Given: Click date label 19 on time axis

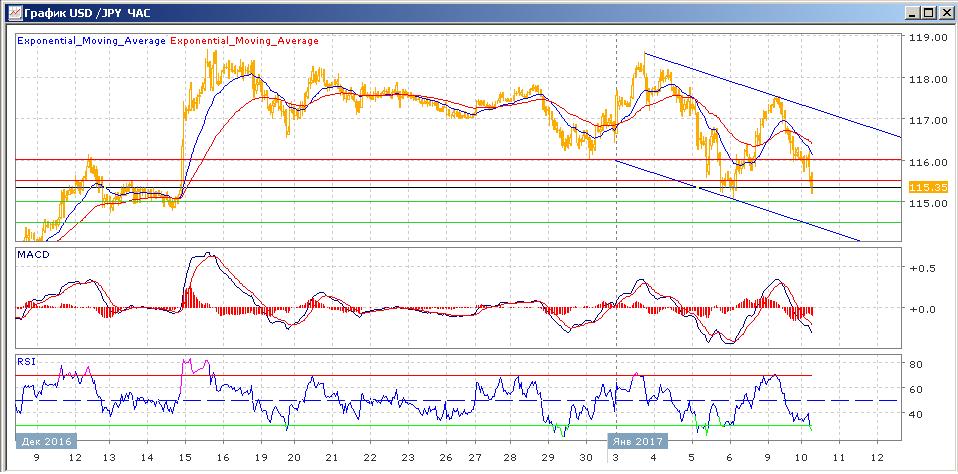Looking at the screenshot, I should pos(261,458).
